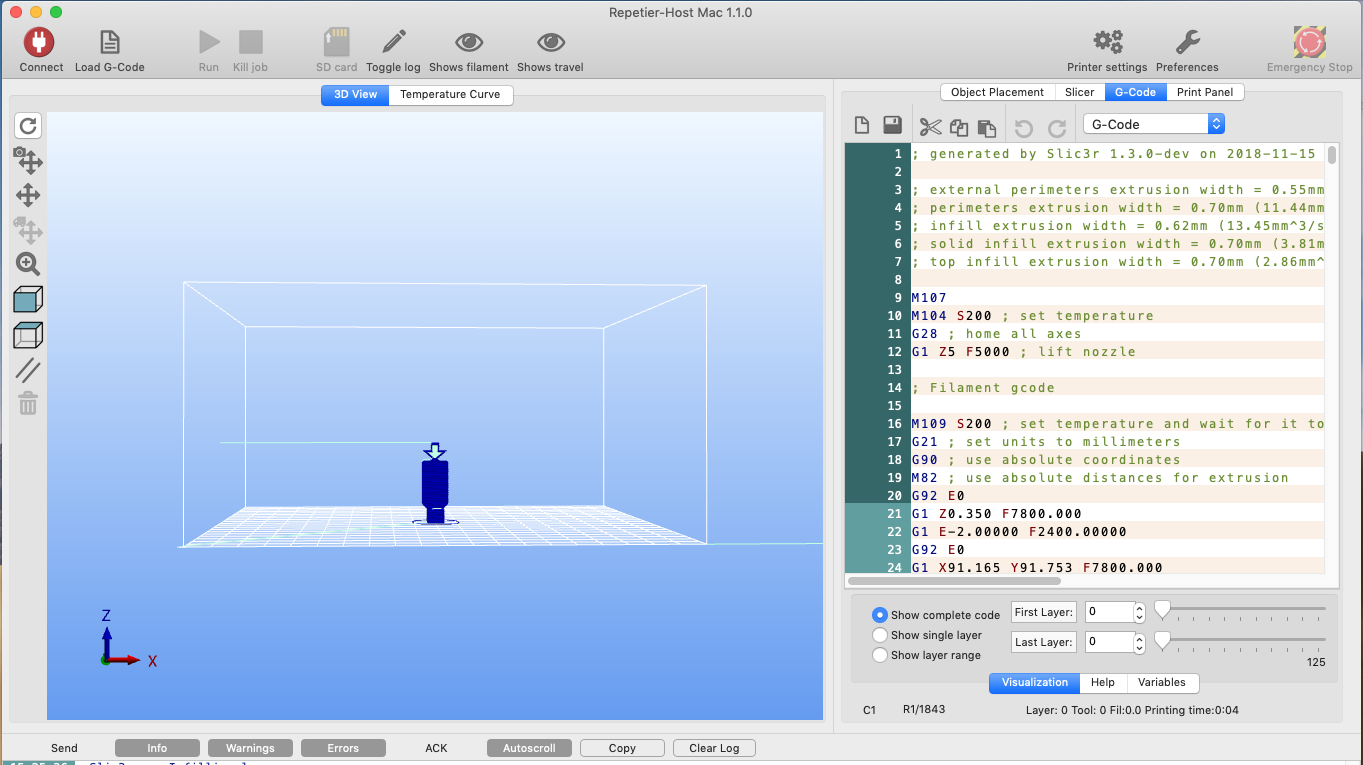This screenshot has height=765, width=1363.
Task: Save the G-Code with the floppy disk icon
Action: [x=893, y=125]
